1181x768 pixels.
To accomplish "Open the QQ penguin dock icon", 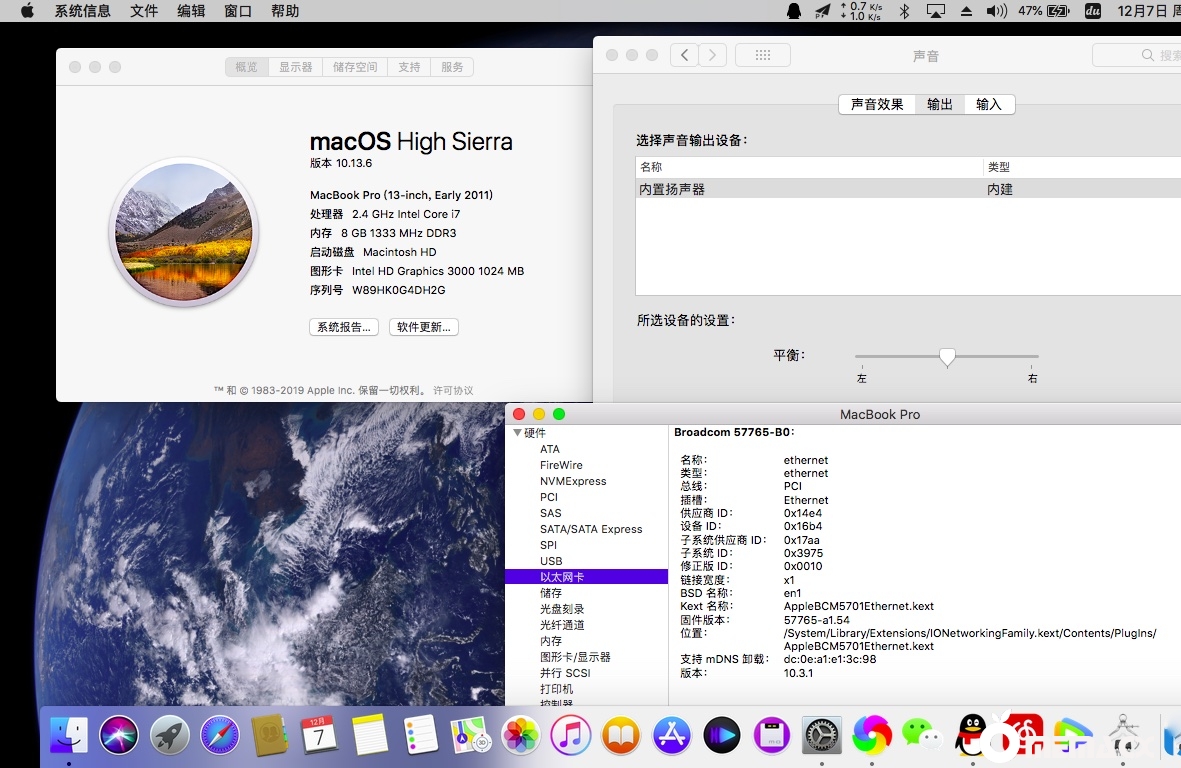I will [x=971, y=736].
